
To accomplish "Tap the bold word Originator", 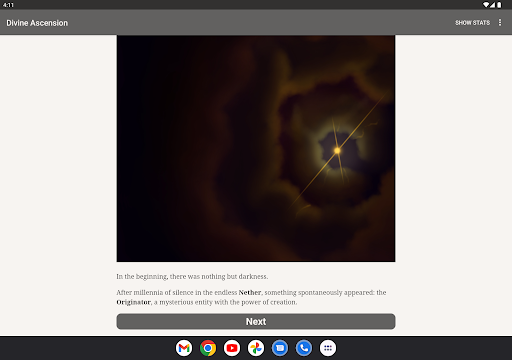I will click(x=133, y=302).
